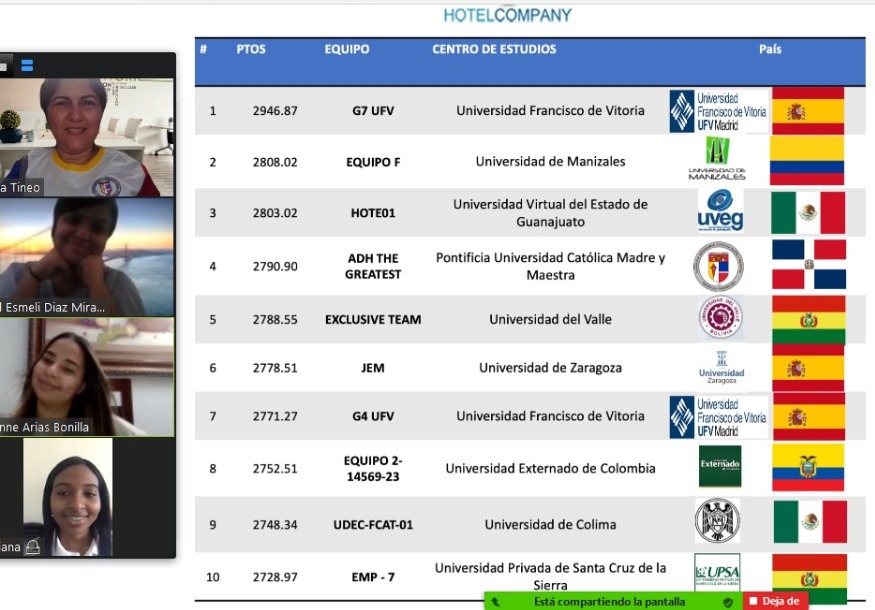Click the Pontificia Universidad Católica round crest logo
Image resolution: width=875 pixels, height=610 pixels.
click(x=718, y=266)
